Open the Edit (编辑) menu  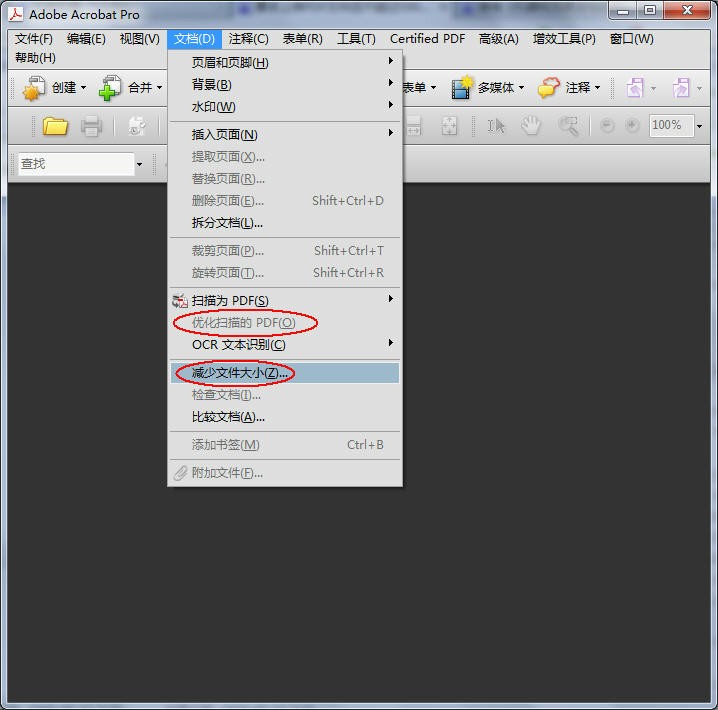pyautogui.click(x=86, y=39)
